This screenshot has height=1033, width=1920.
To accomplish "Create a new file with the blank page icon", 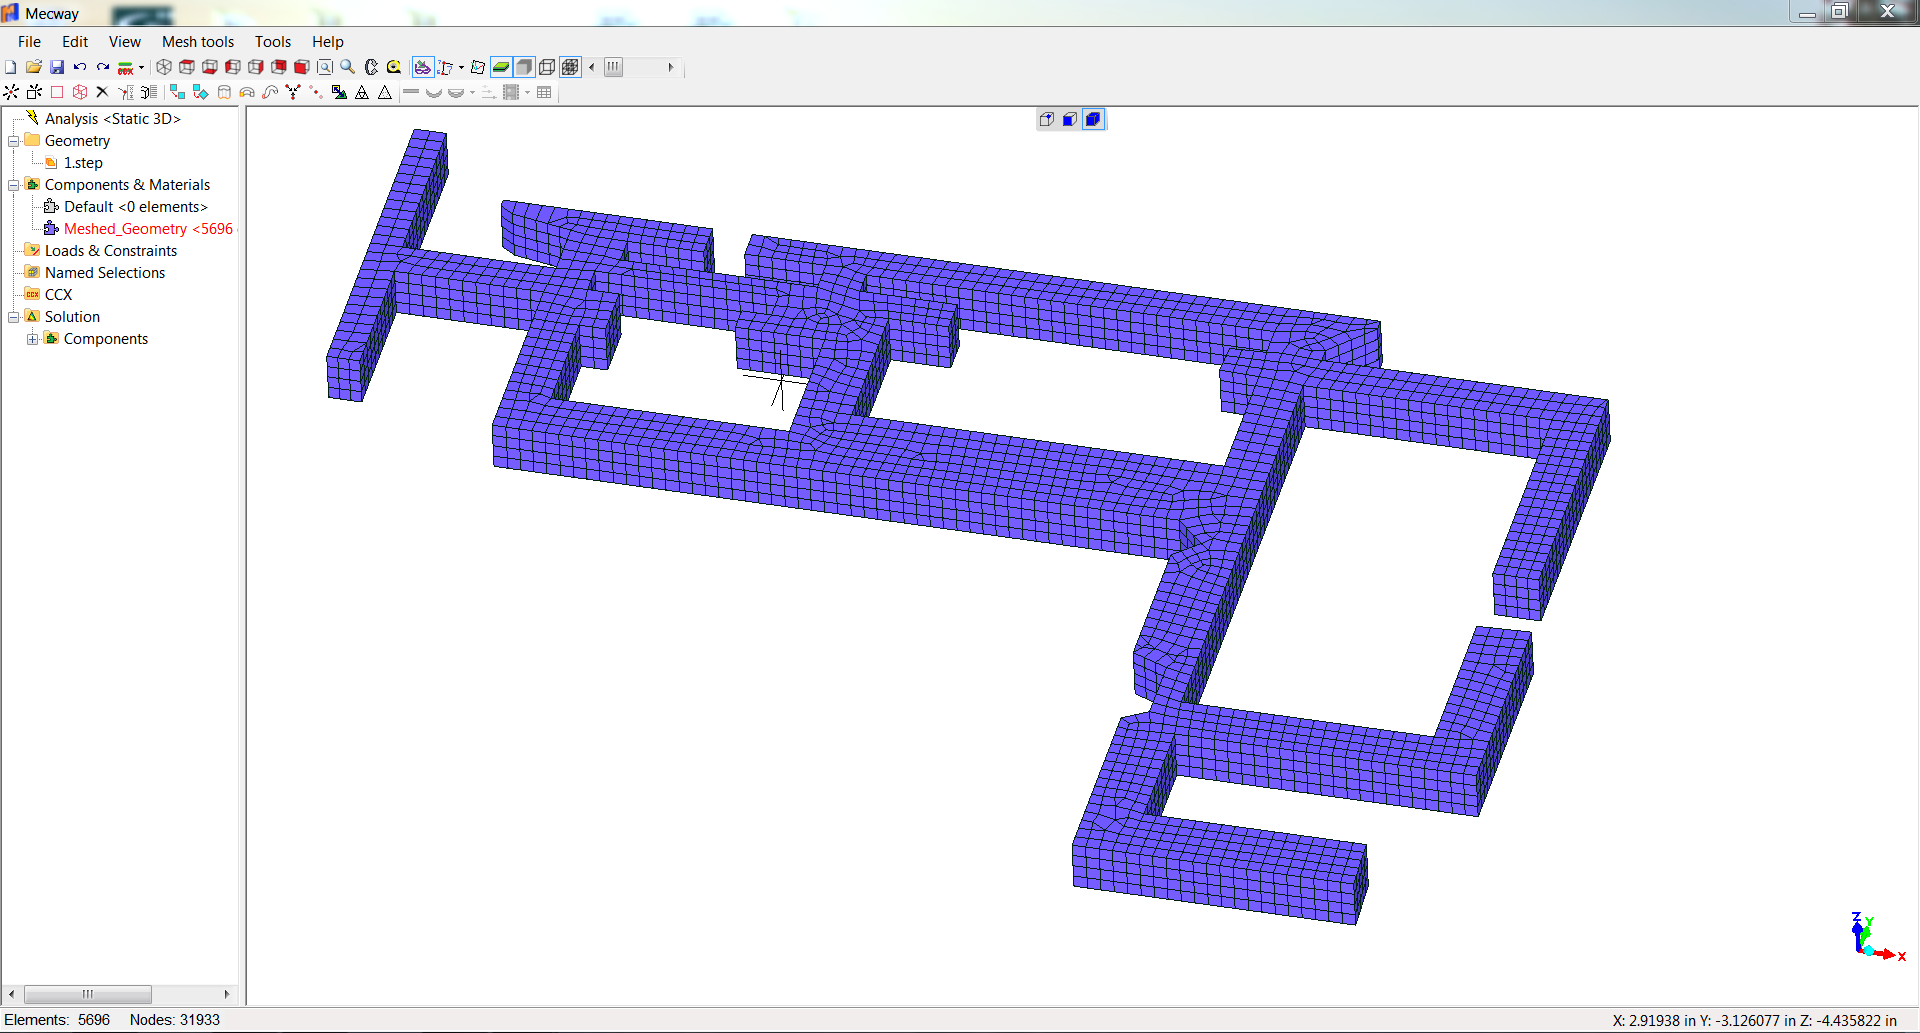I will click(x=10, y=67).
